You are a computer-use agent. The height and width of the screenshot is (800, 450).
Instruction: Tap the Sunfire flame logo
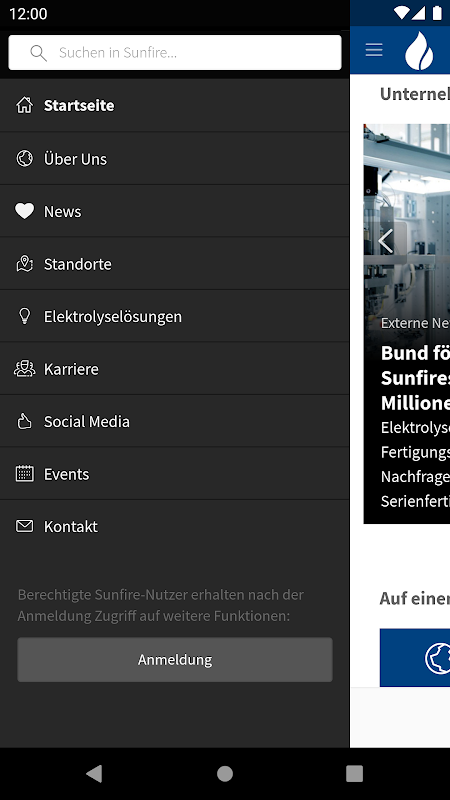click(x=419, y=50)
